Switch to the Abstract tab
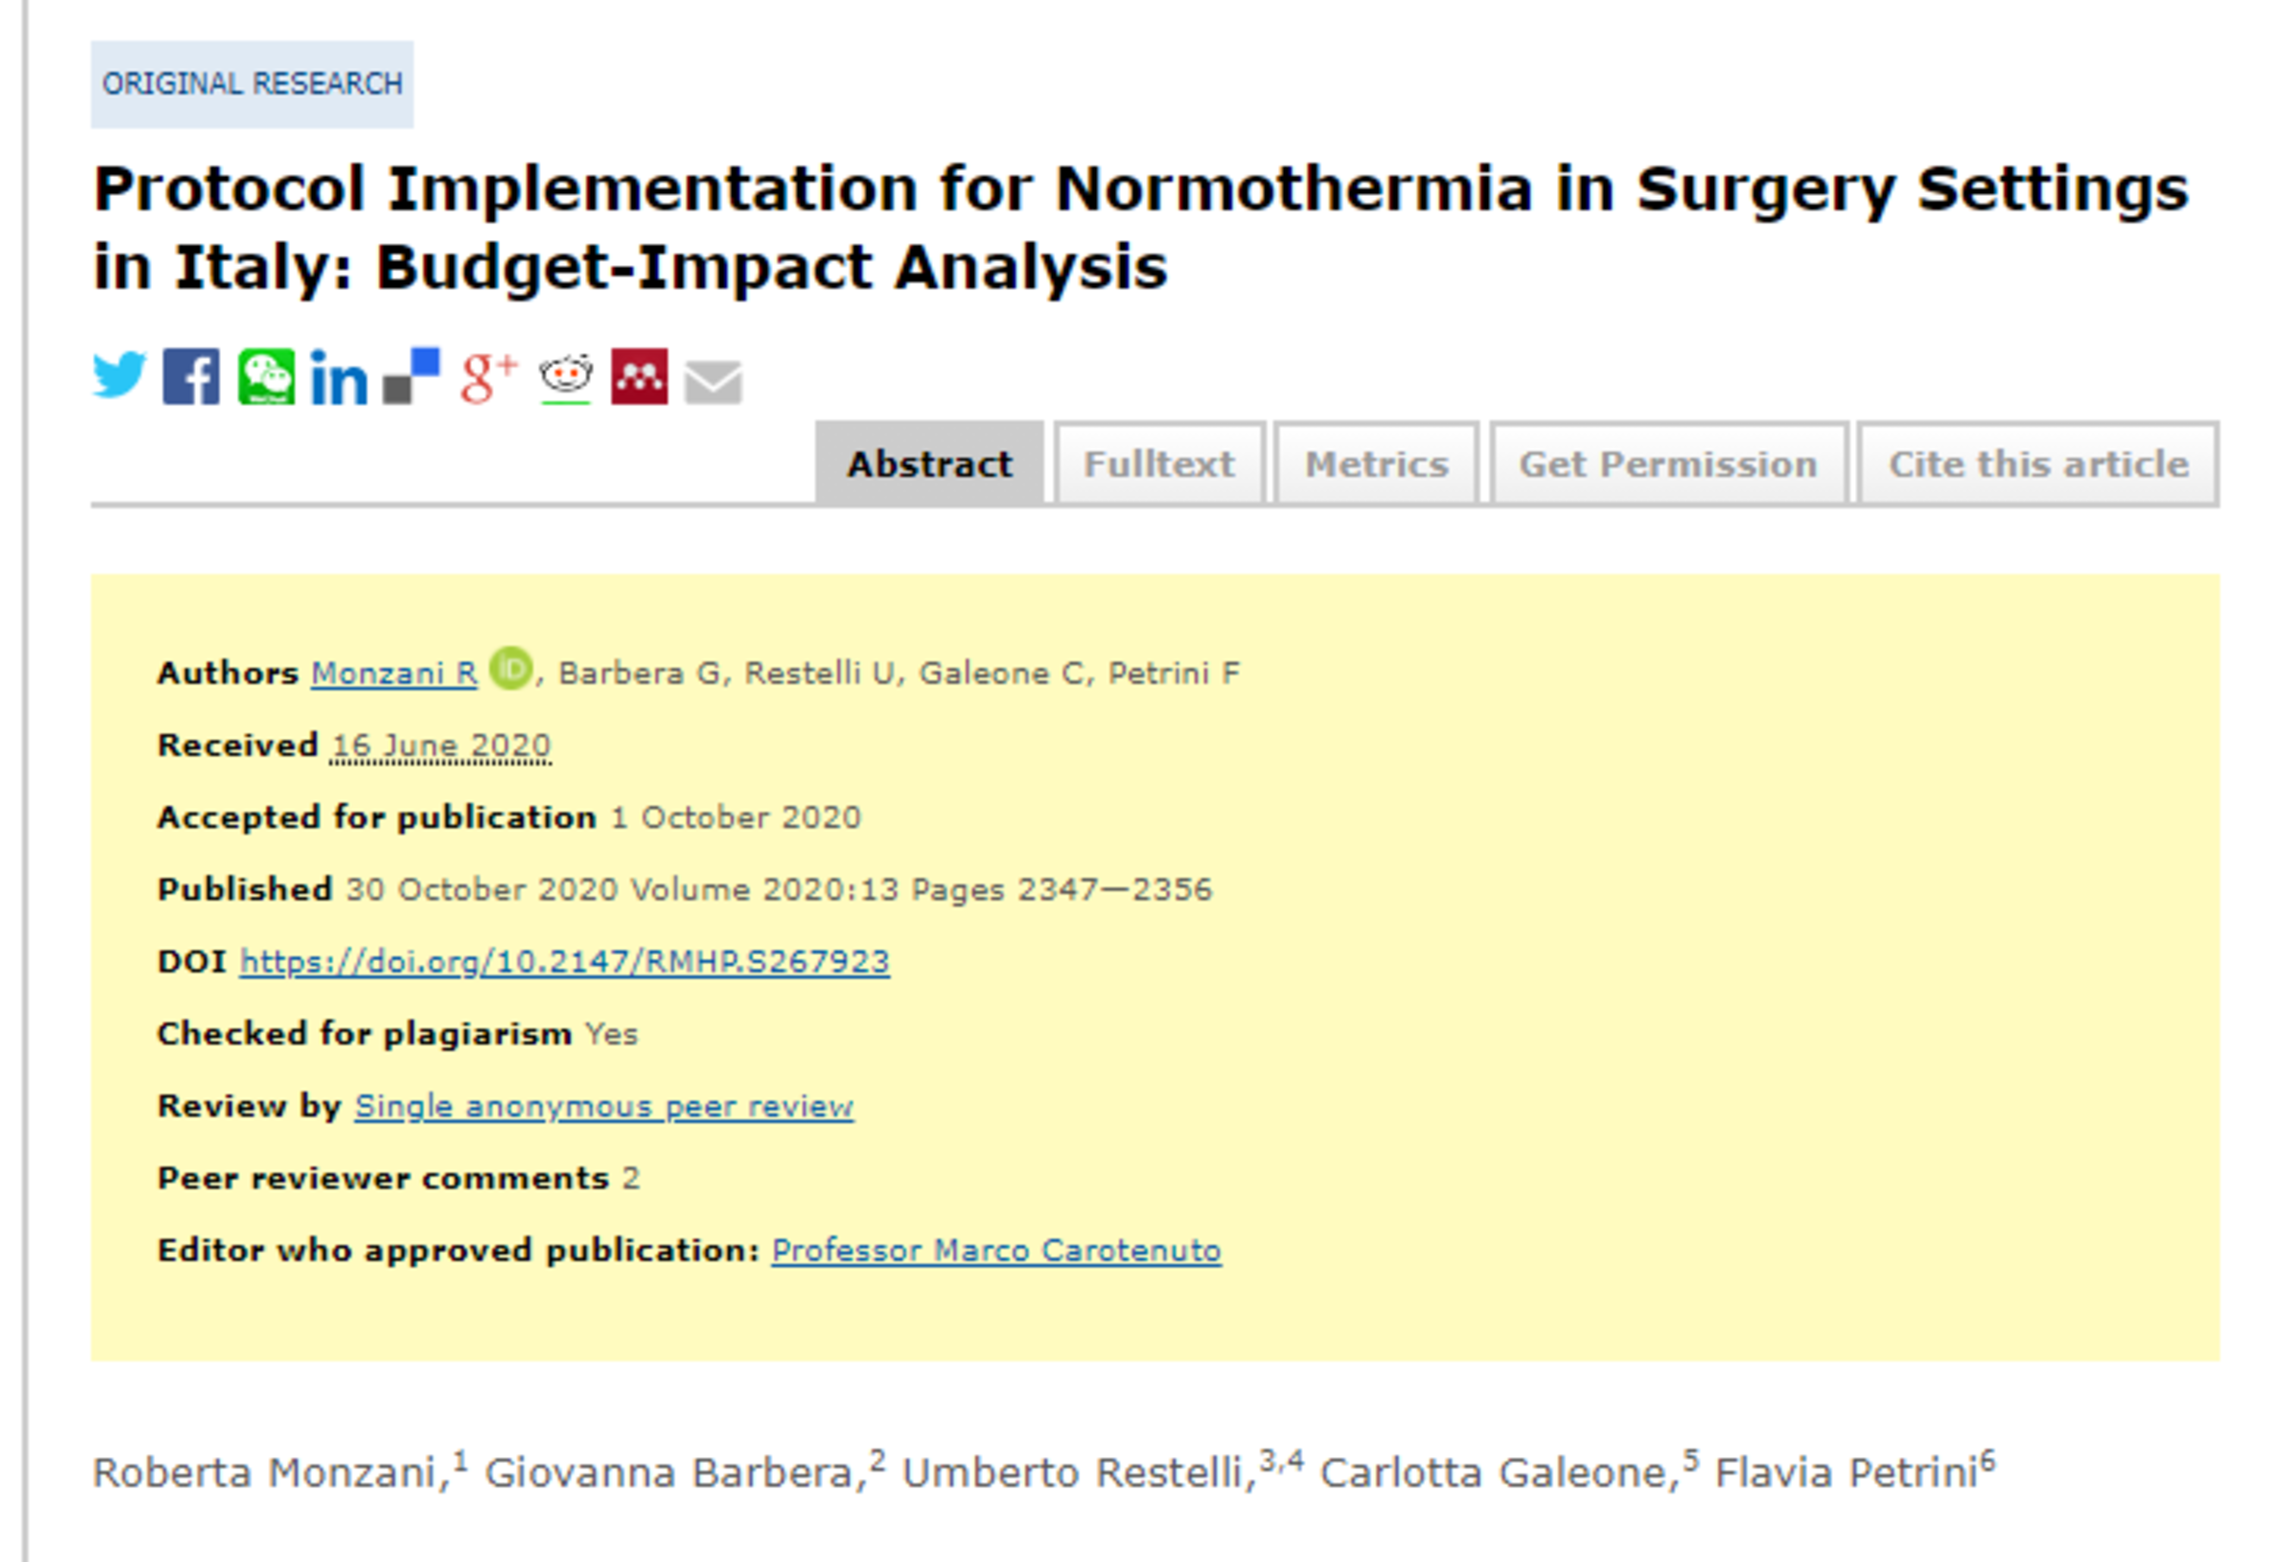 click(929, 464)
